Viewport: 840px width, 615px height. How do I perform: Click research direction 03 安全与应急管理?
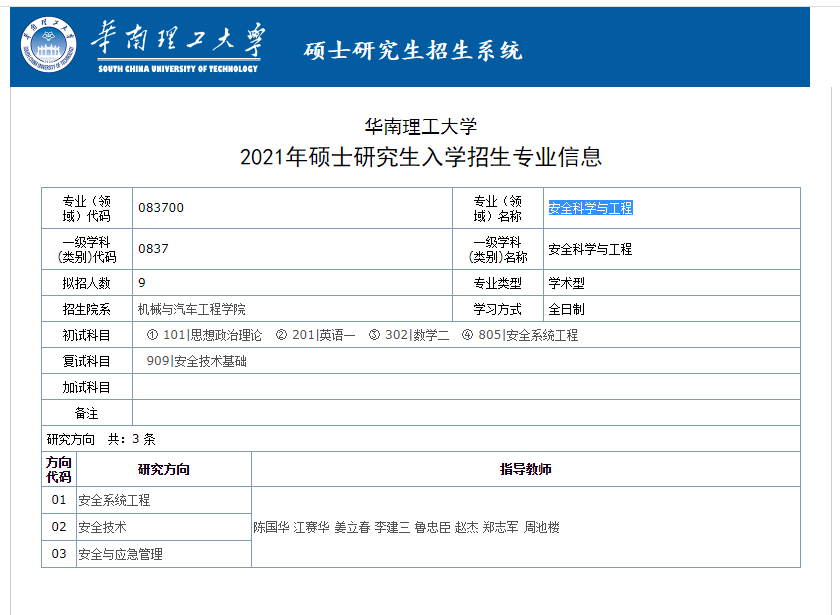[121, 554]
